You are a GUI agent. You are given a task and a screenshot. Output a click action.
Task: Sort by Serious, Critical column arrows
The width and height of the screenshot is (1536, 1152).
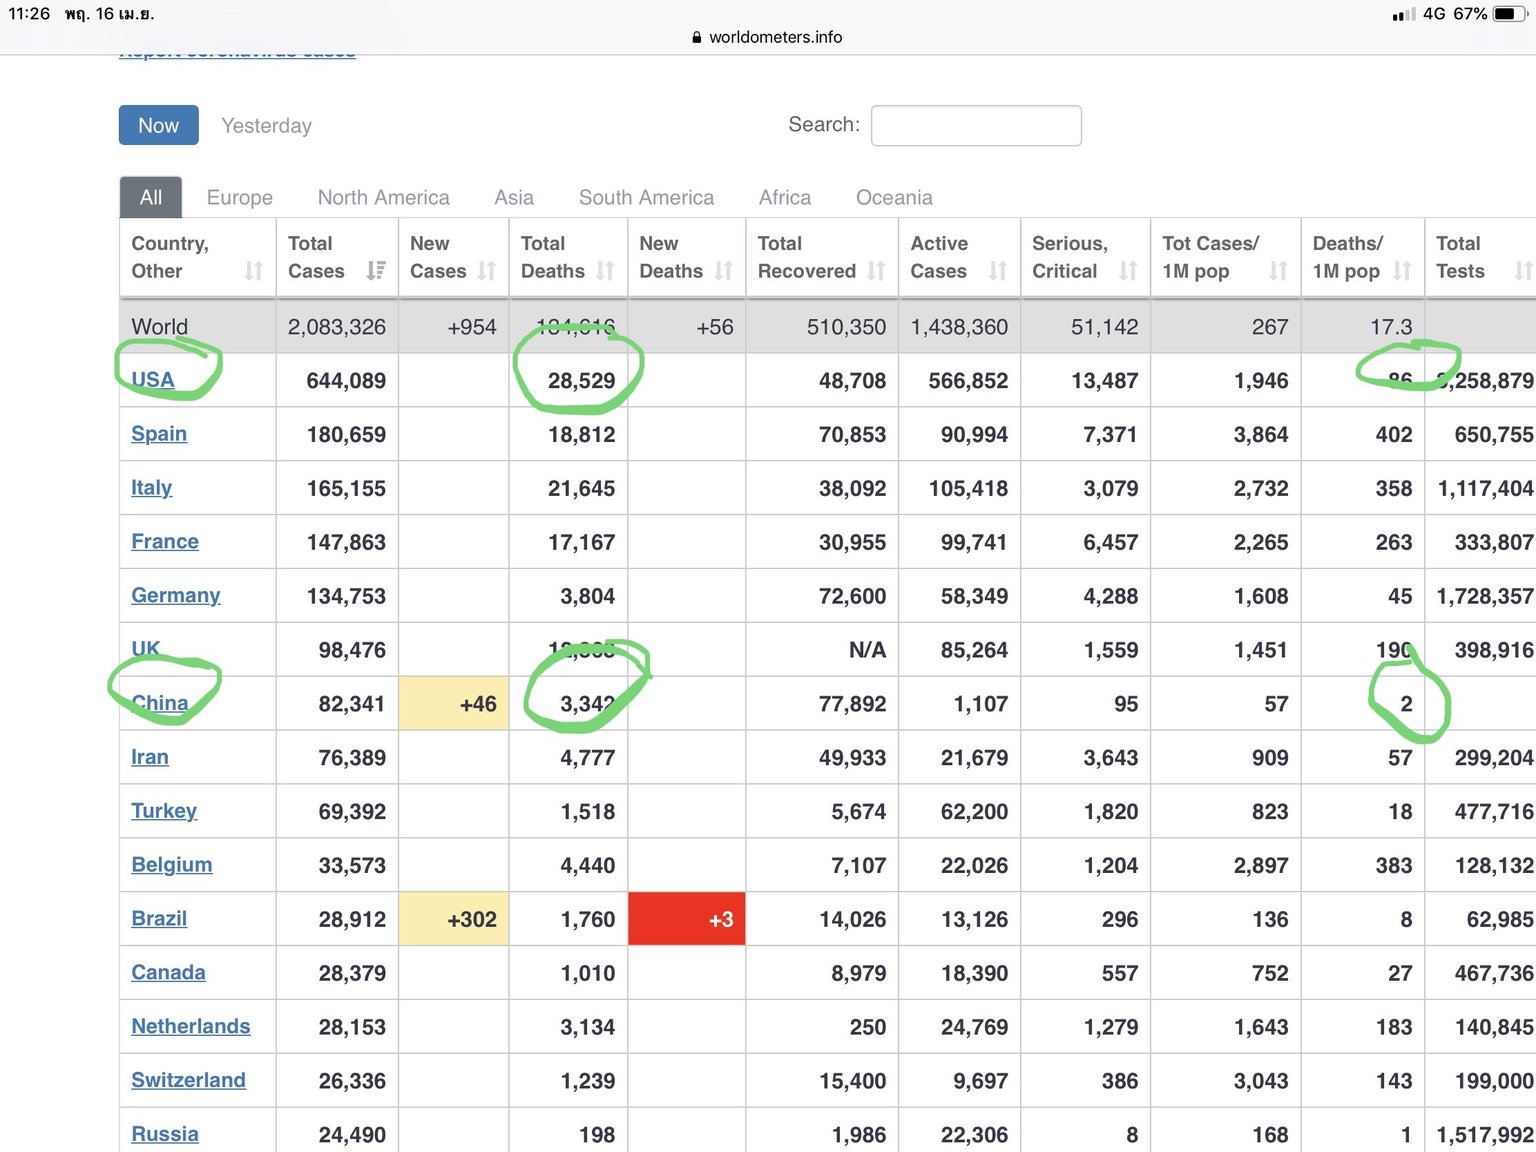tap(1128, 271)
